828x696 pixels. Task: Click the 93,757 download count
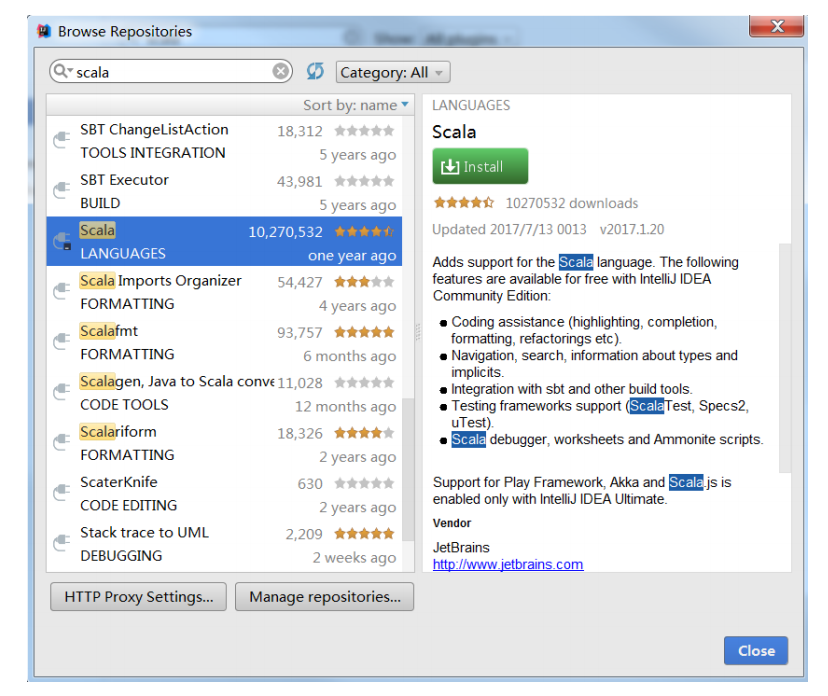[x=299, y=333]
